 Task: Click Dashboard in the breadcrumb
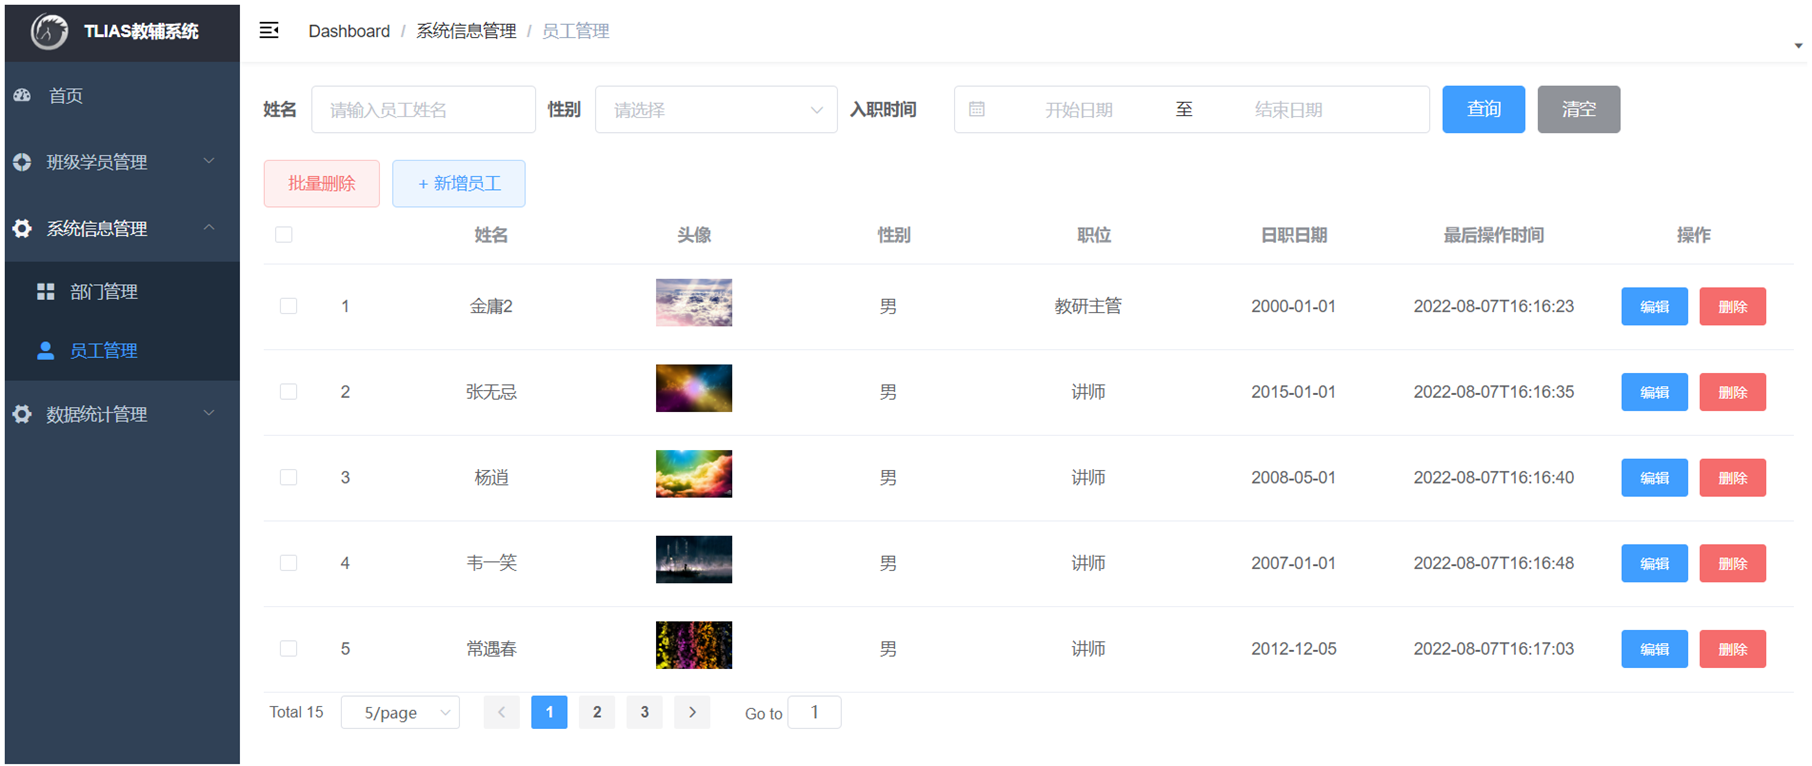[x=349, y=31]
